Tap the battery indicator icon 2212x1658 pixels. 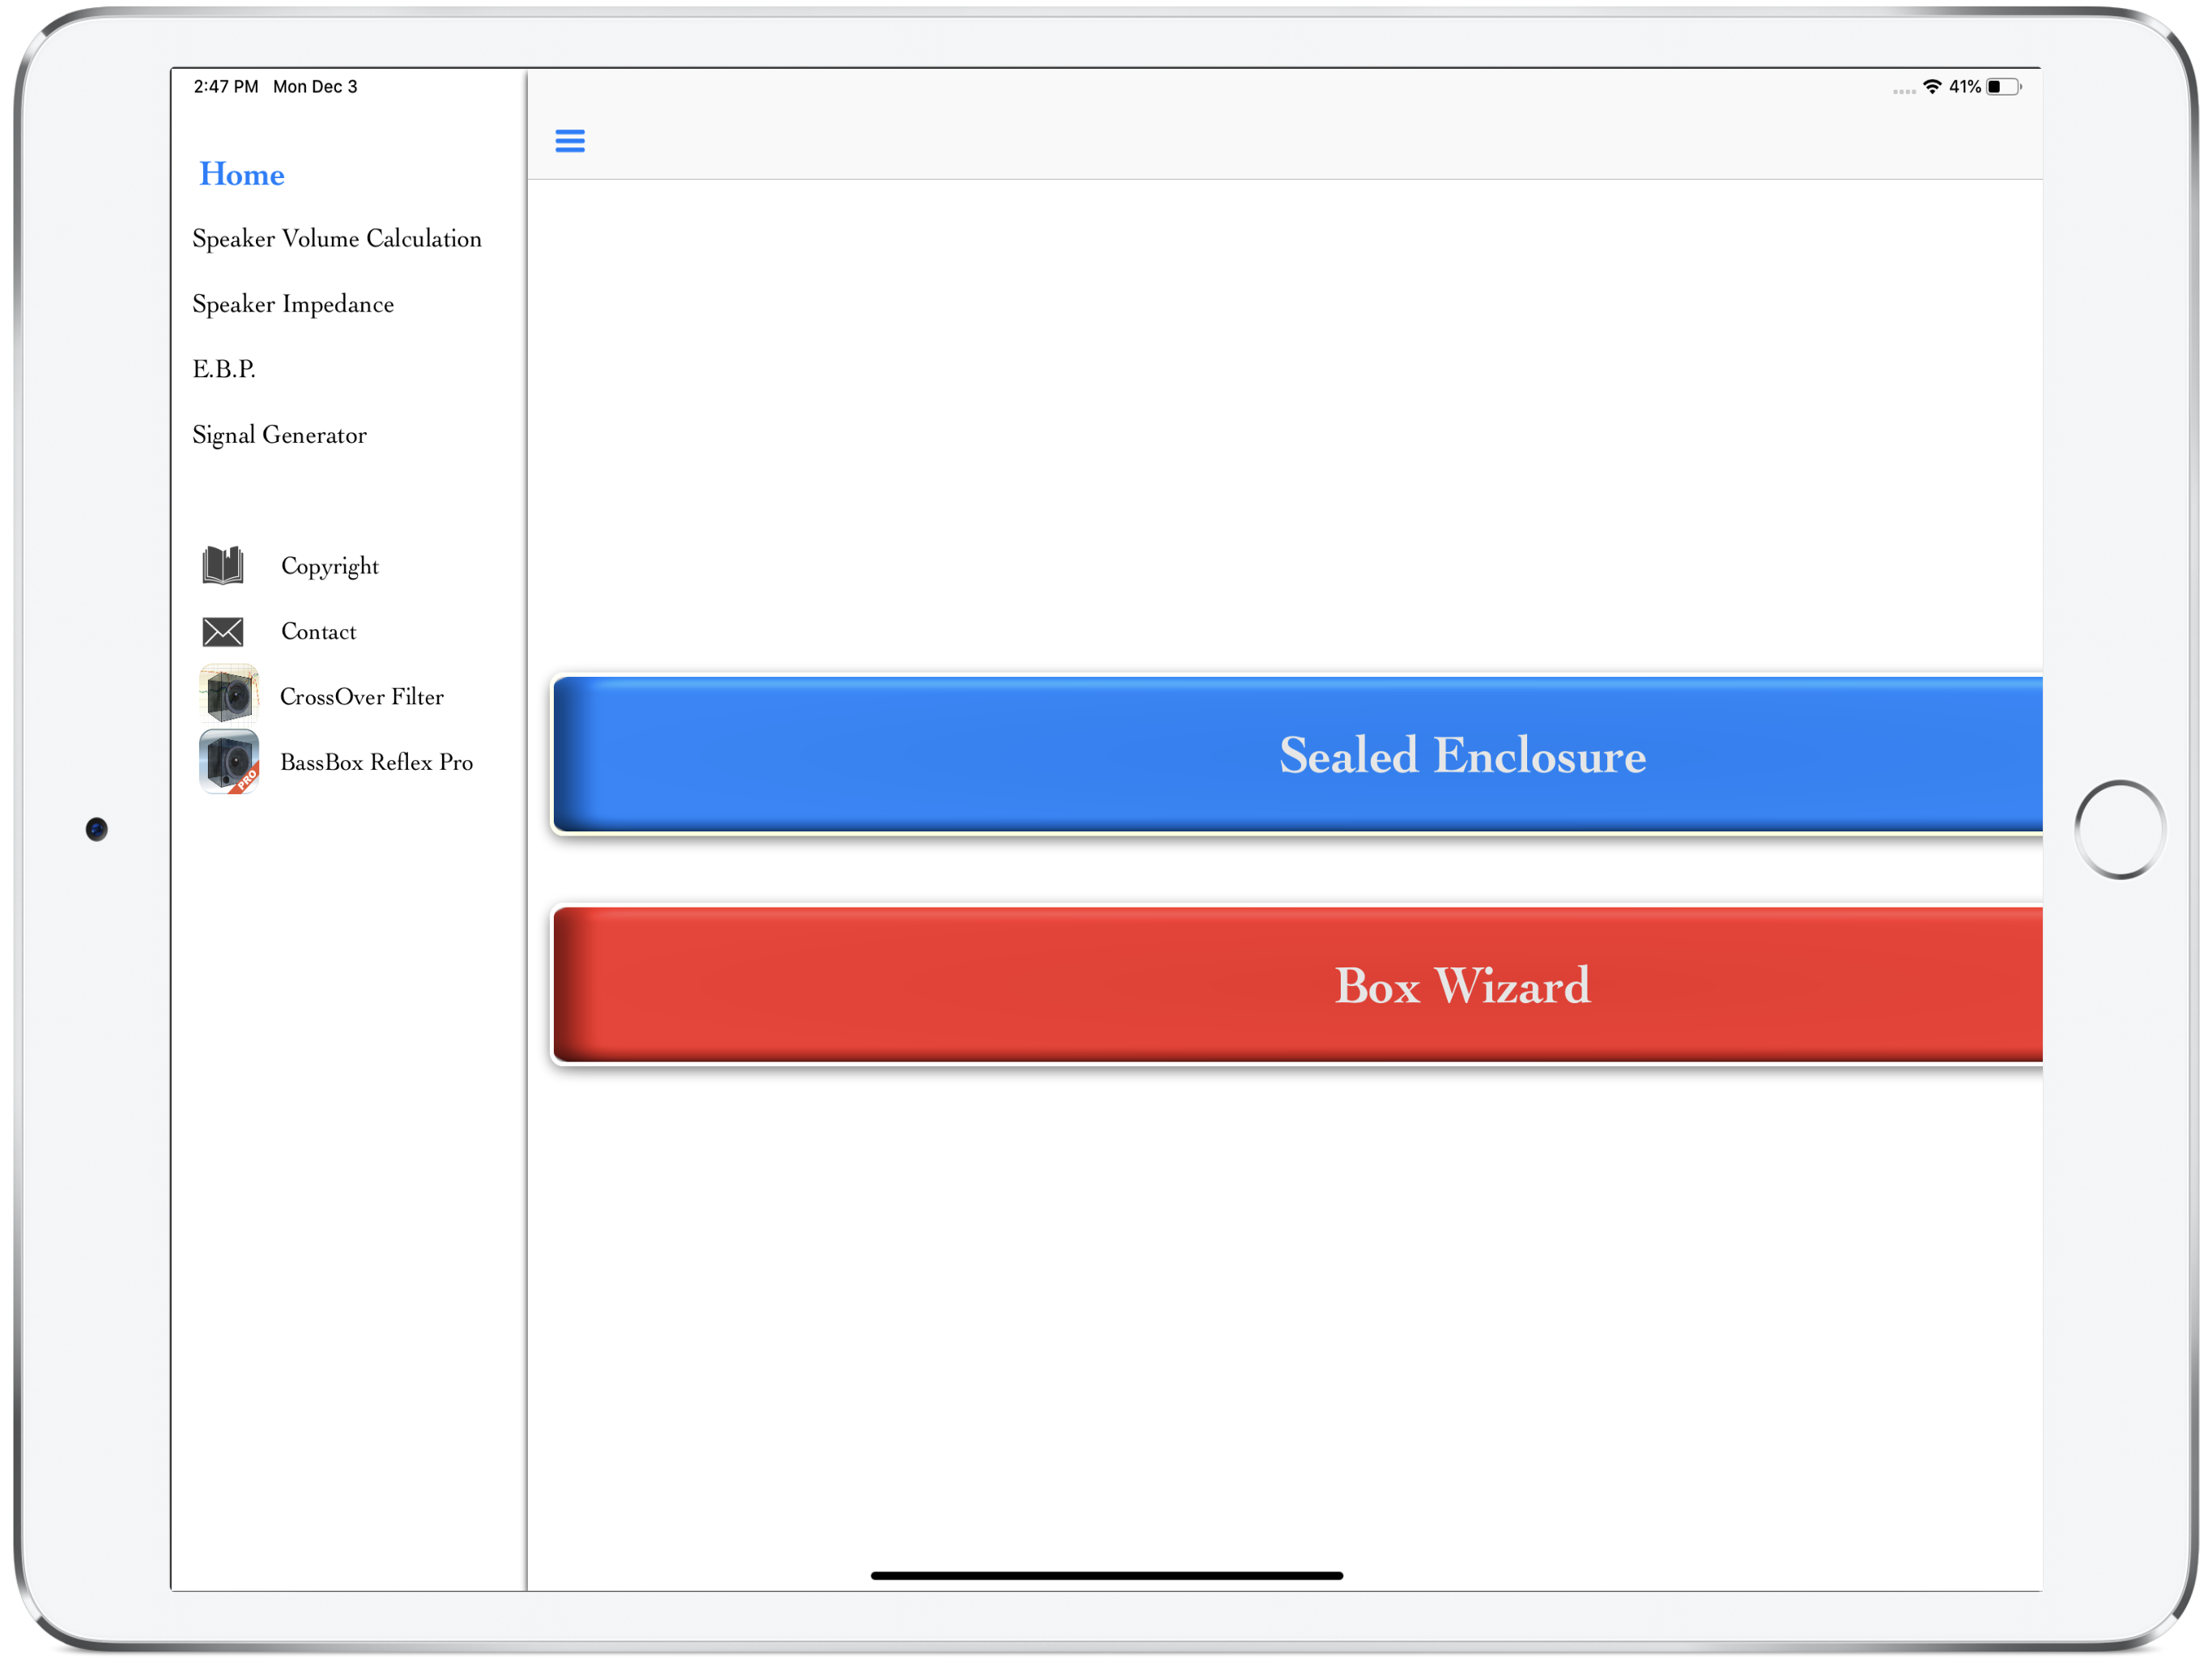2003,87
